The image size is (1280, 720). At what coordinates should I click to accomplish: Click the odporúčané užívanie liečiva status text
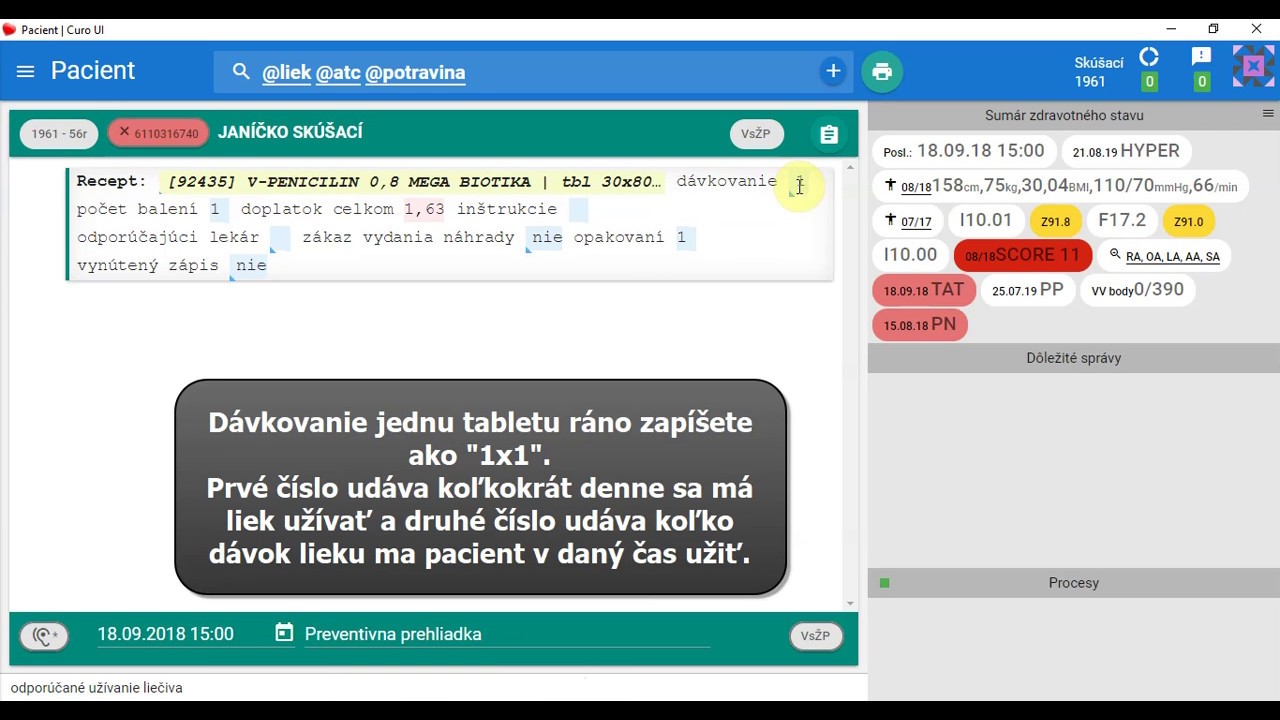(x=97, y=688)
